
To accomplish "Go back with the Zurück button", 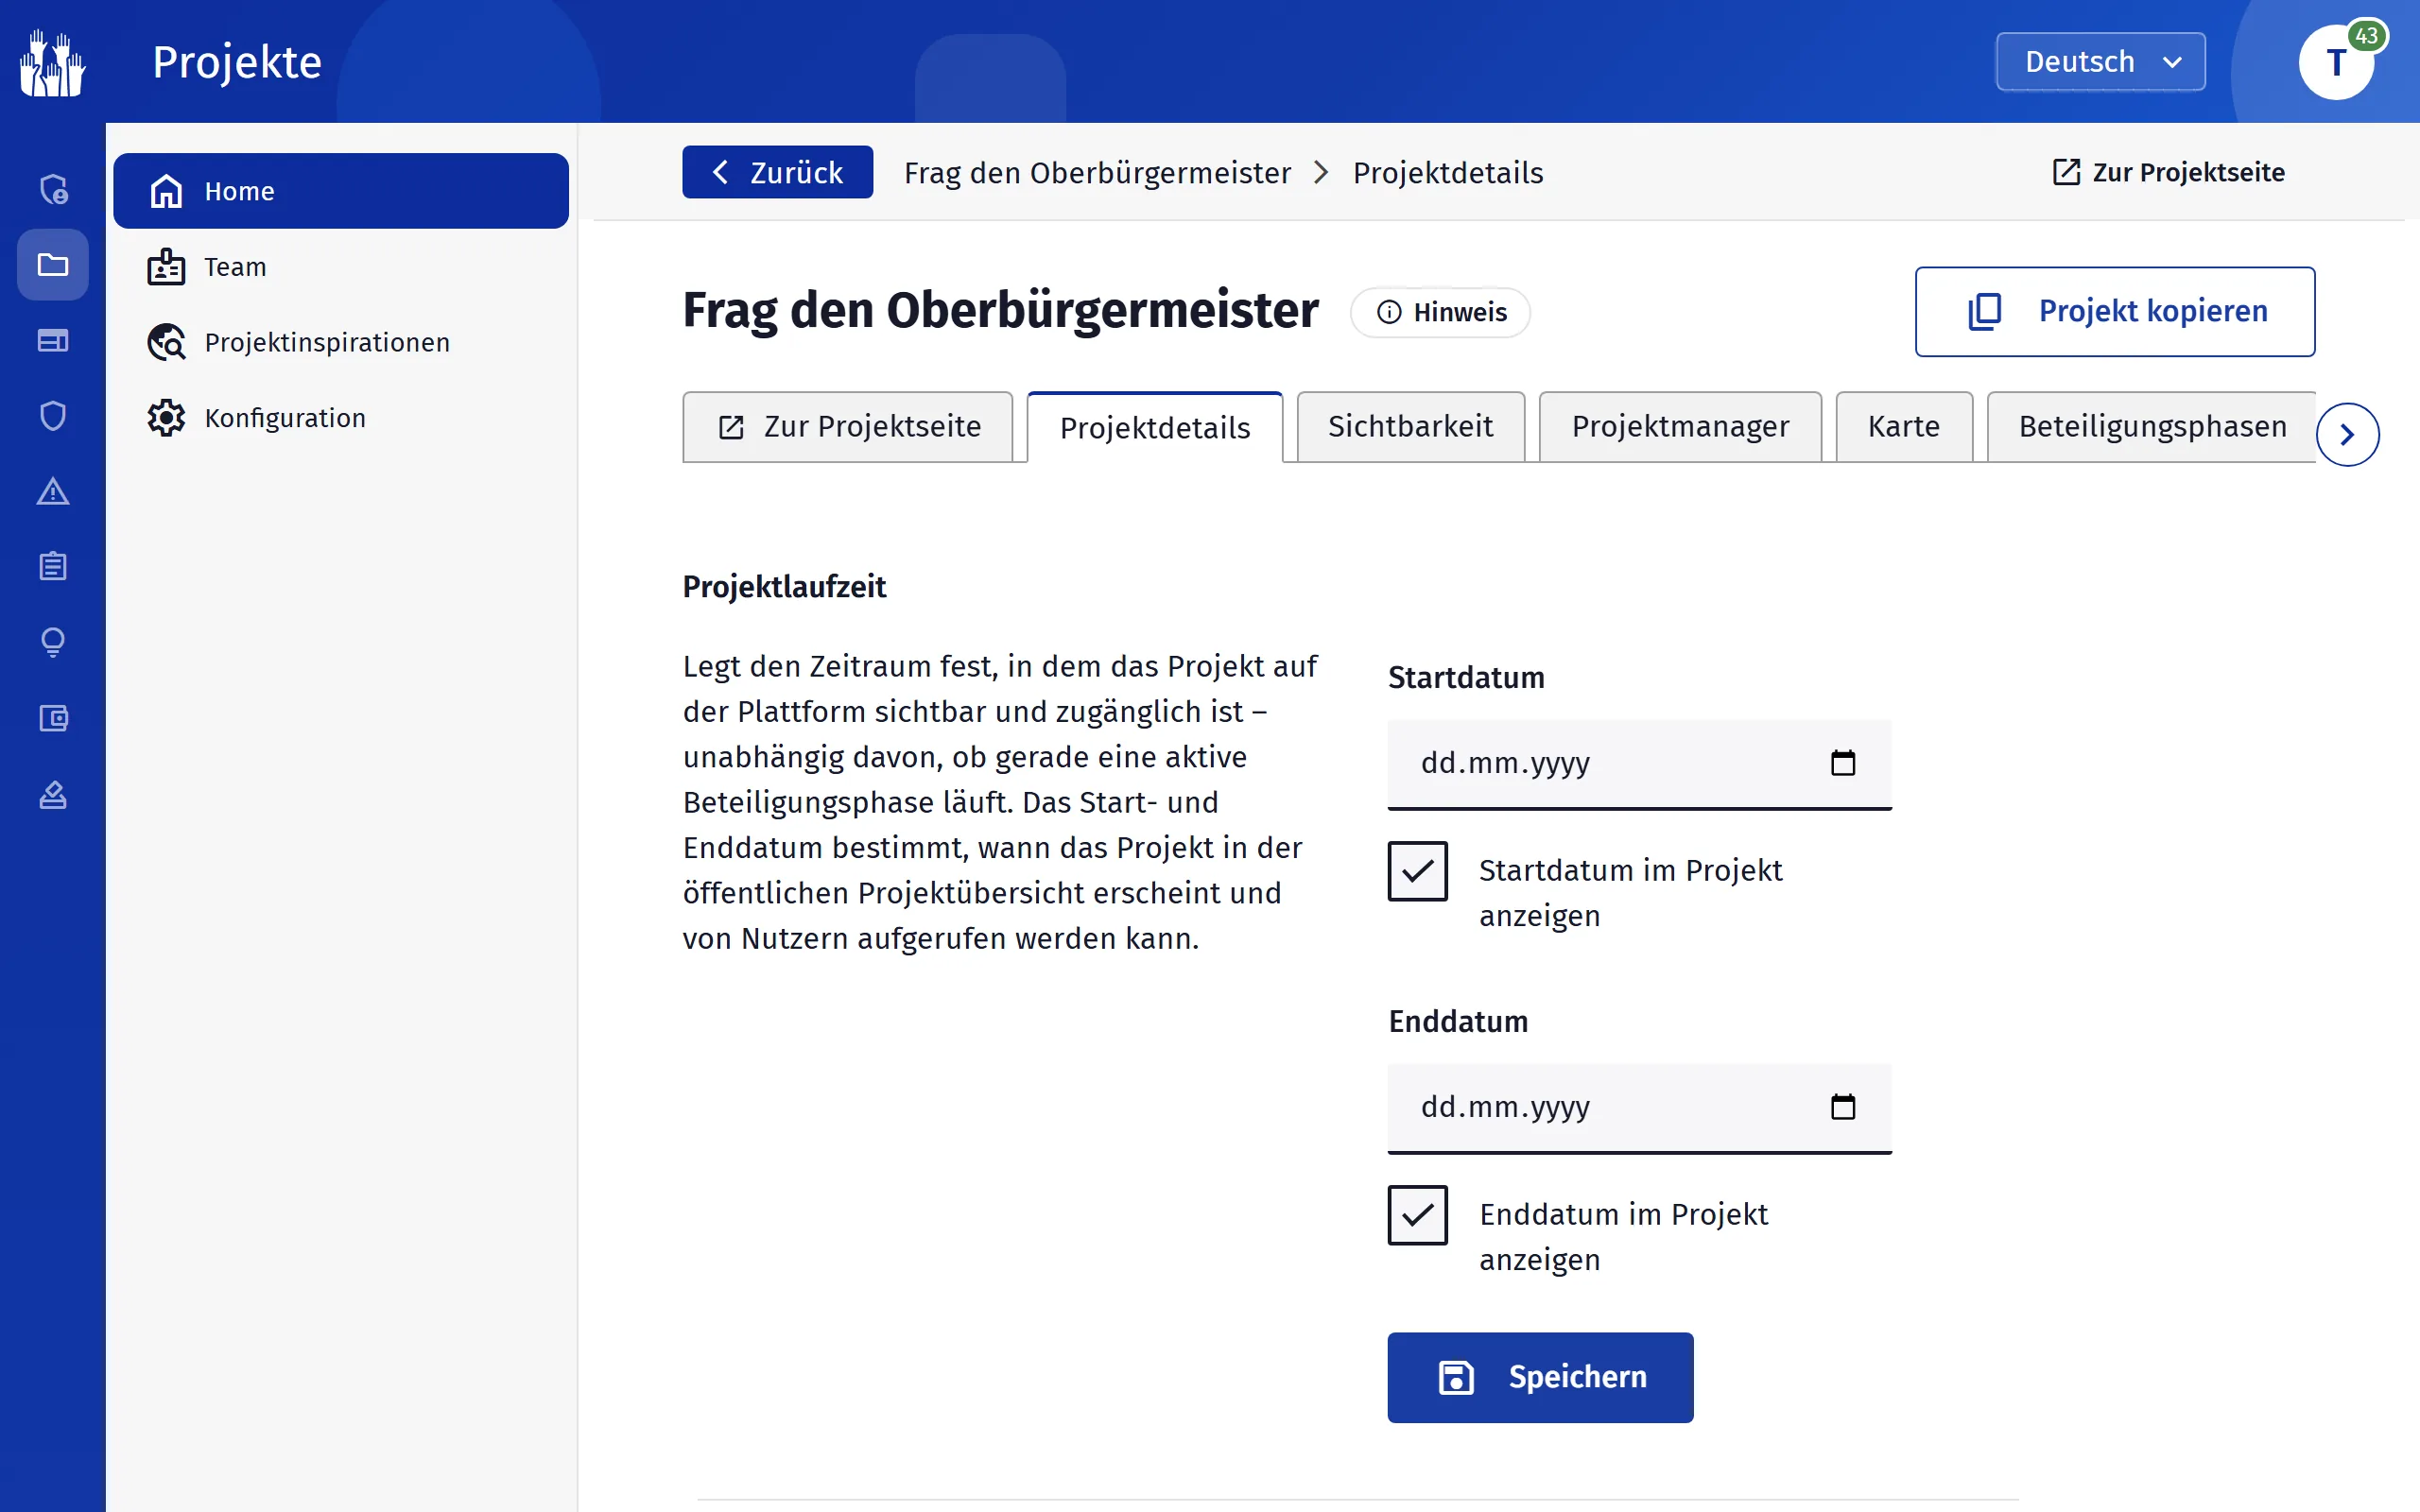I will 777,172.
